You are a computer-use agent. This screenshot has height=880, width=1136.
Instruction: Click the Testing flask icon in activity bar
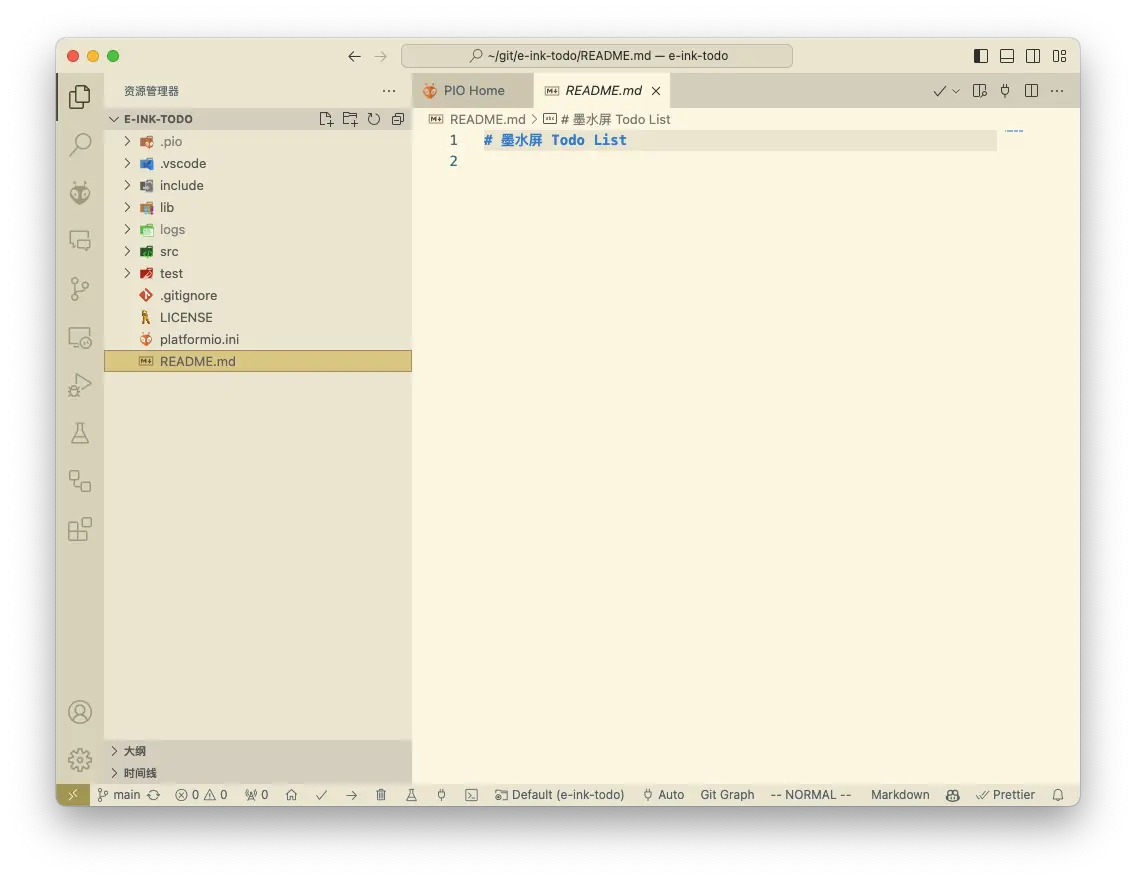point(80,433)
